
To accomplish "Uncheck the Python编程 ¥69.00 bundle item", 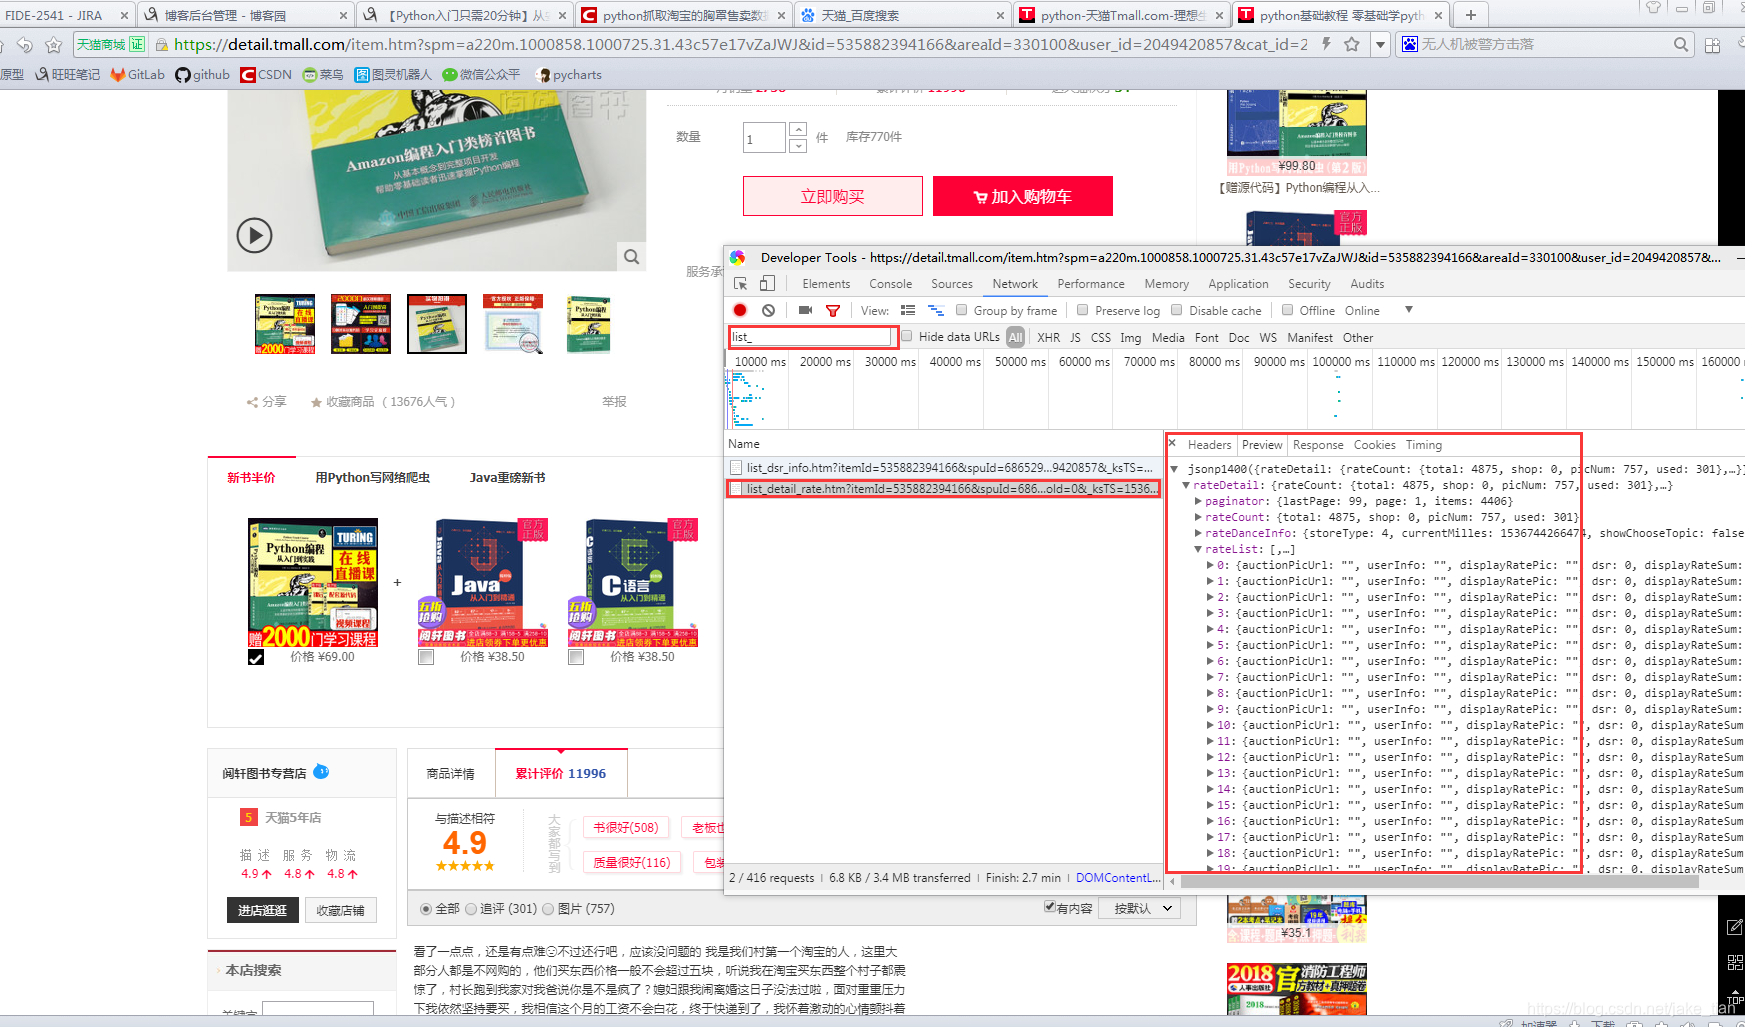I will [x=256, y=657].
